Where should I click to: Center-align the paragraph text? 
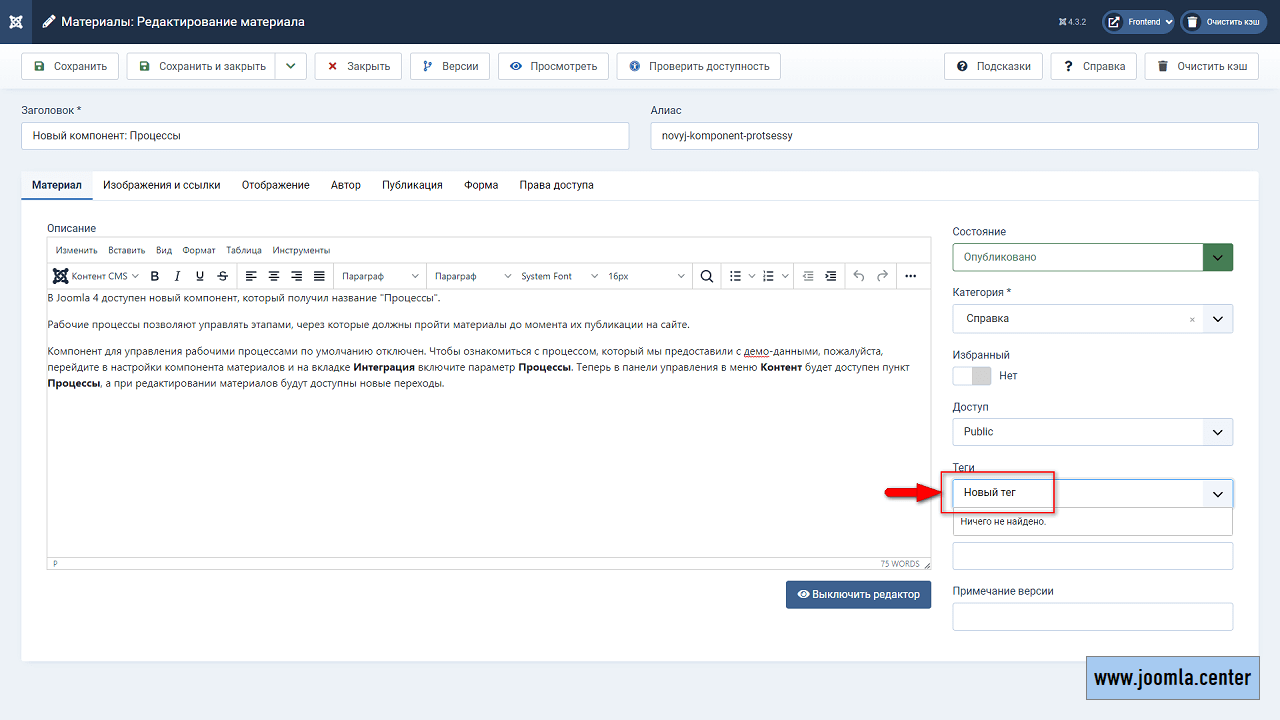click(x=273, y=275)
